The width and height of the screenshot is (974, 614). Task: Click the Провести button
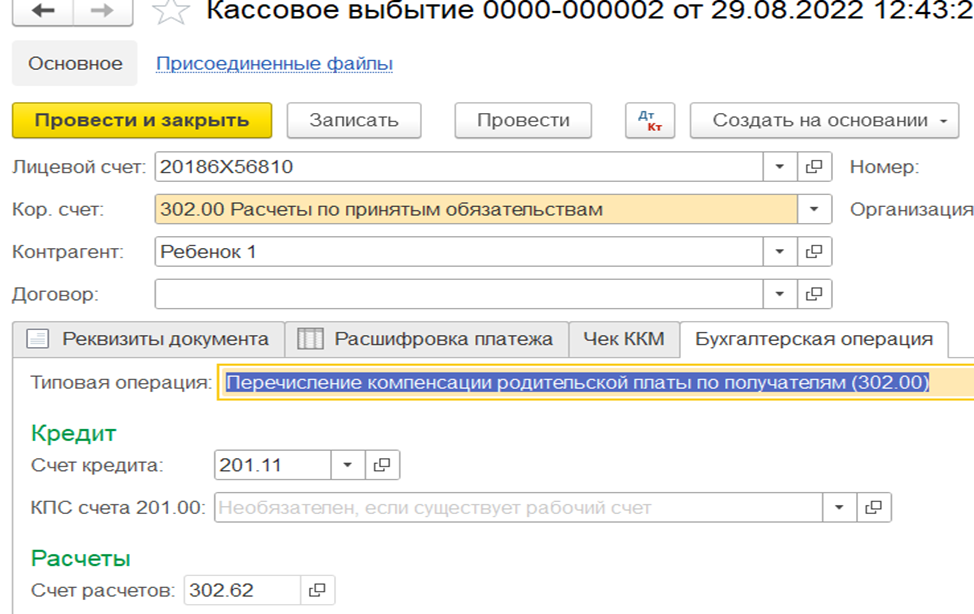point(523,121)
